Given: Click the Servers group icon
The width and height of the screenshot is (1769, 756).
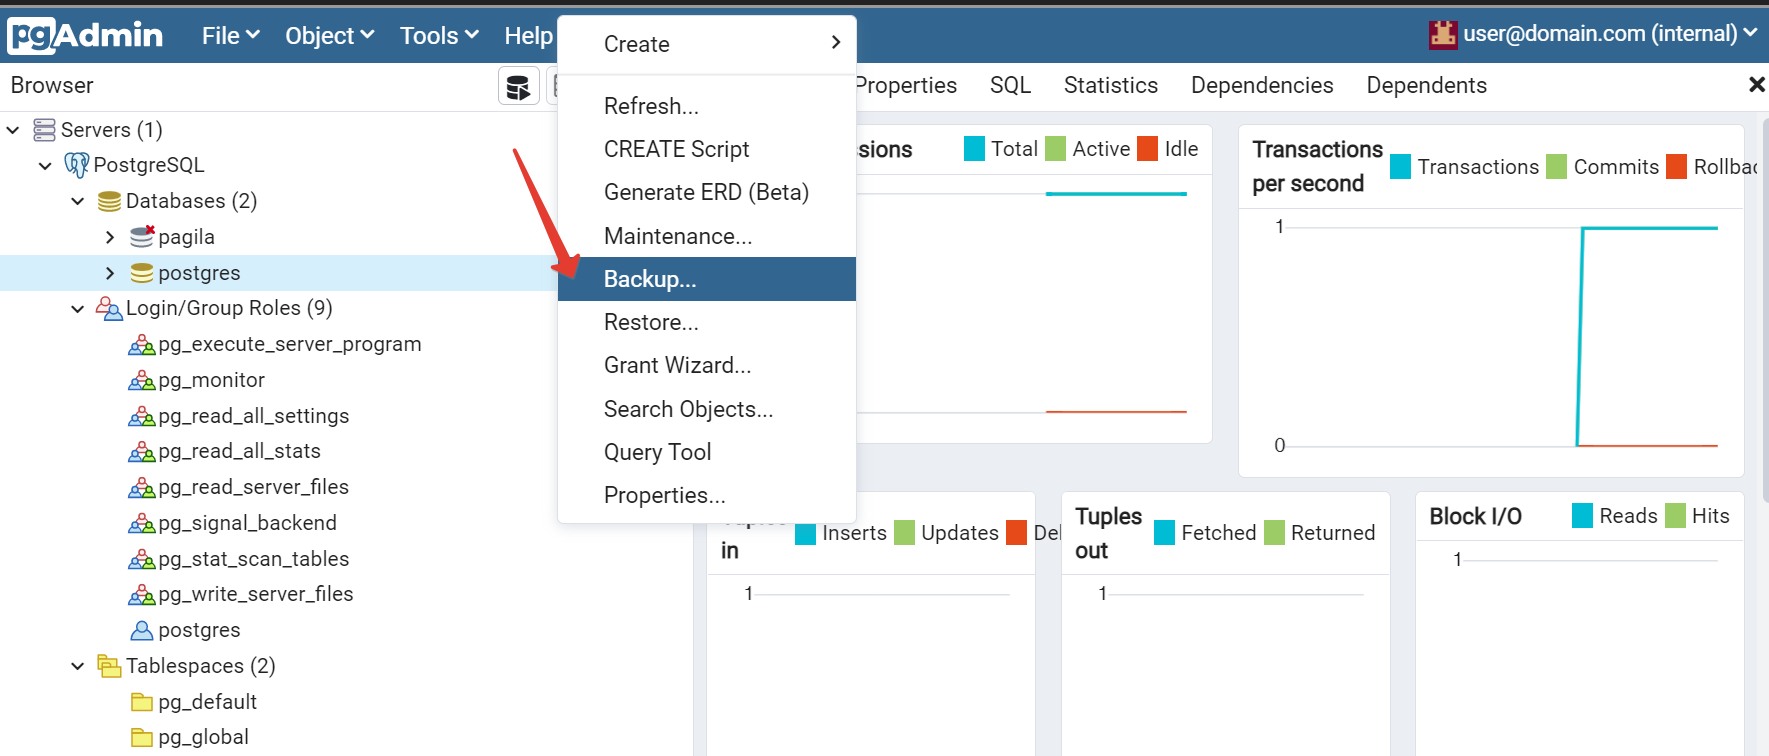Looking at the screenshot, I should pos(44,130).
